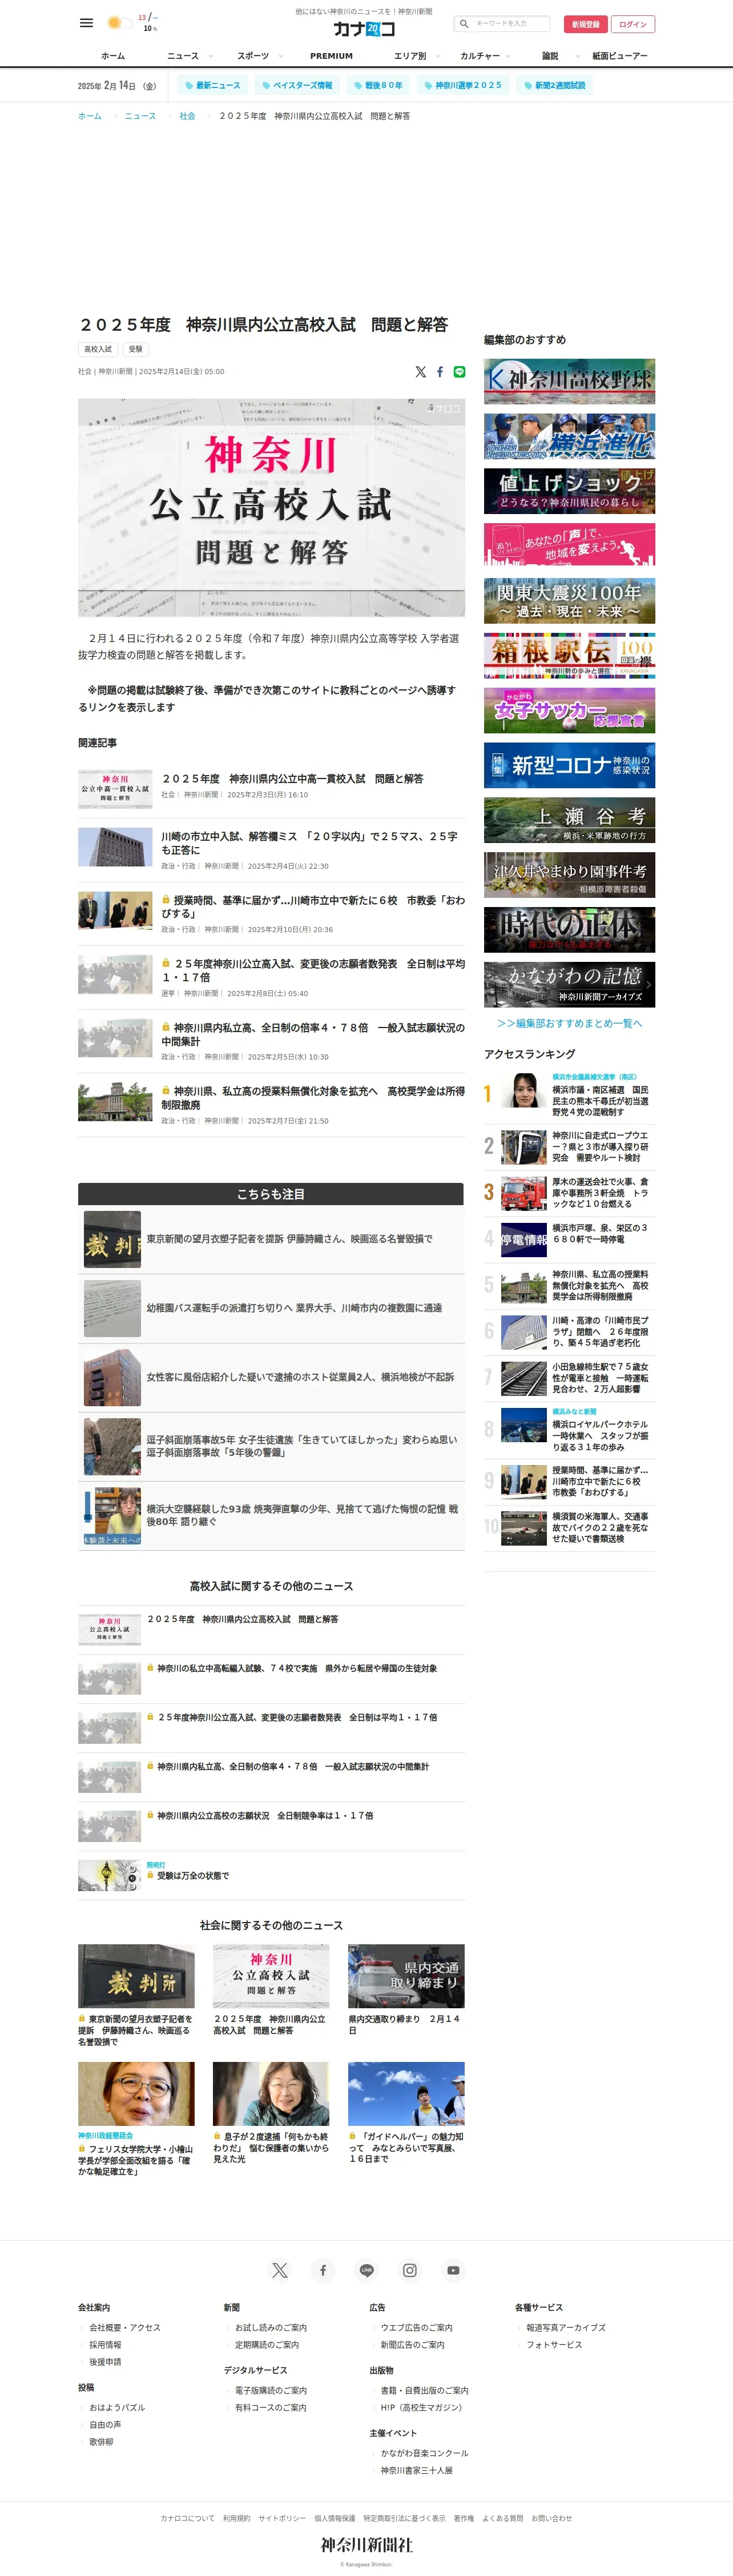Open 電子版購読のご案内 footer link
Viewport: 733px width, 2576px height.
tap(270, 2390)
